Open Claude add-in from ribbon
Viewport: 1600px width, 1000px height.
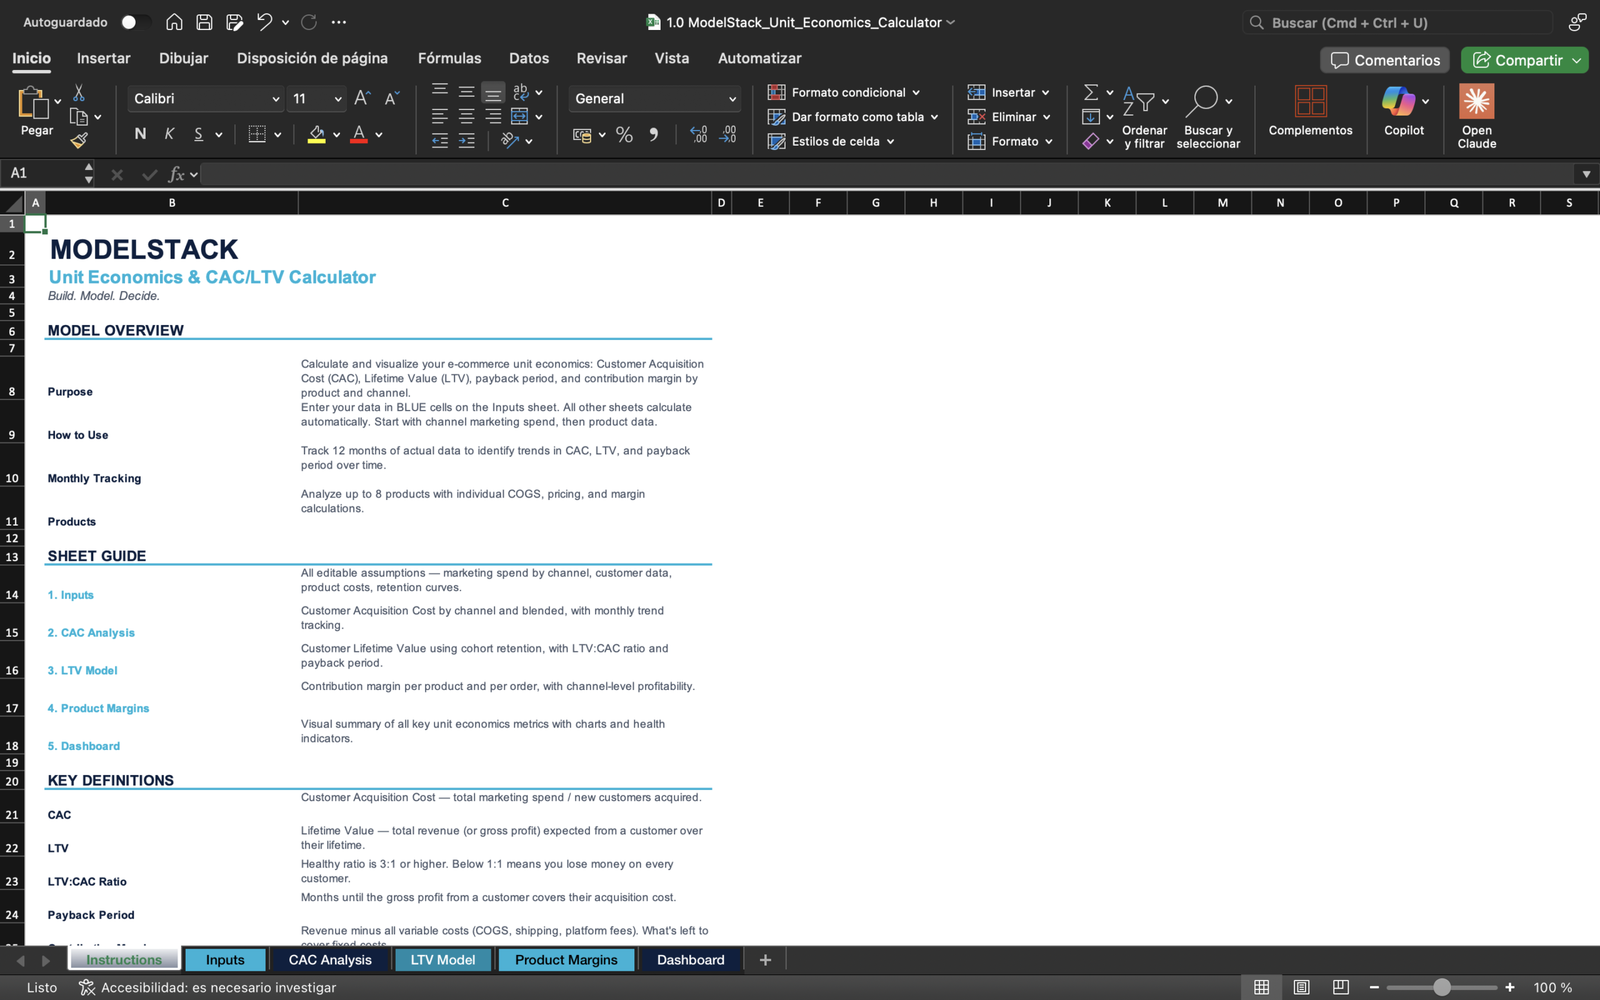pyautogui.click(x=1476, y=102)
